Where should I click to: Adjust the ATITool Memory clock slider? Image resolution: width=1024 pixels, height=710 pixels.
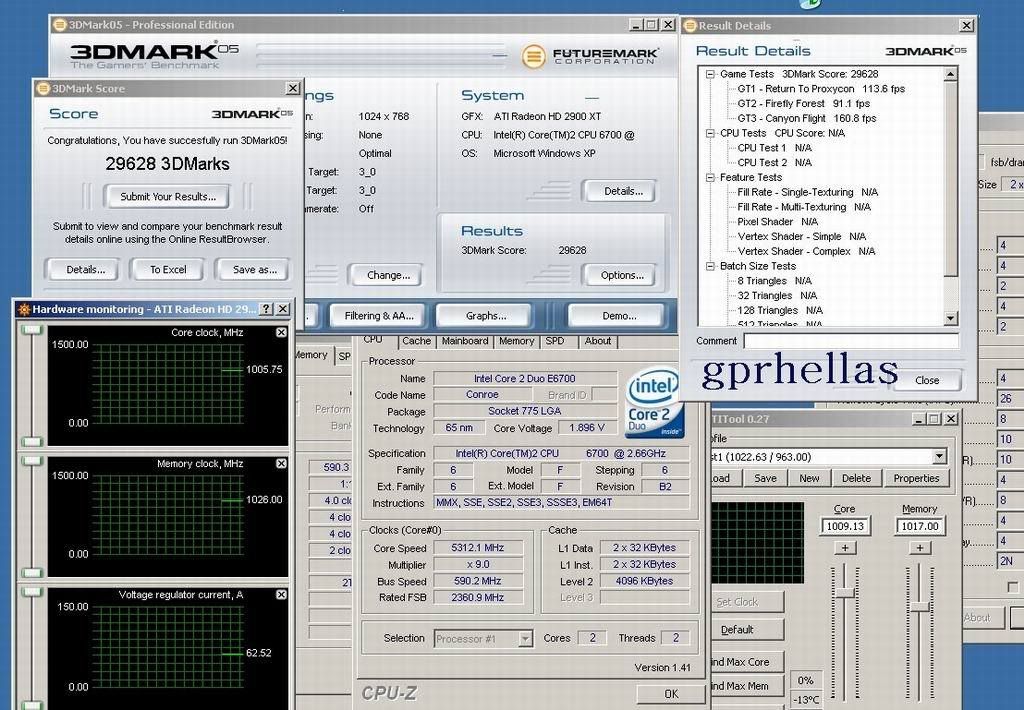920,607
